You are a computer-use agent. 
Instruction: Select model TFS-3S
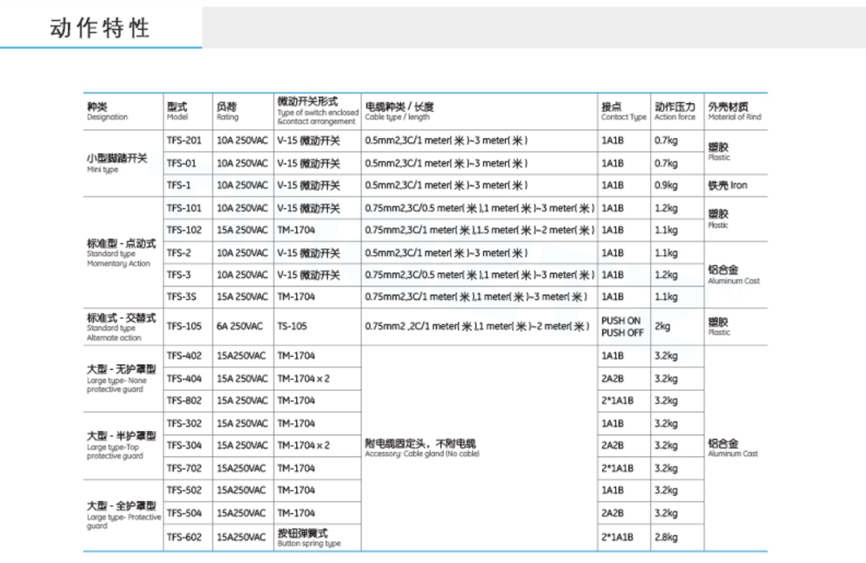pyautogui.click(x=181, y=297)
